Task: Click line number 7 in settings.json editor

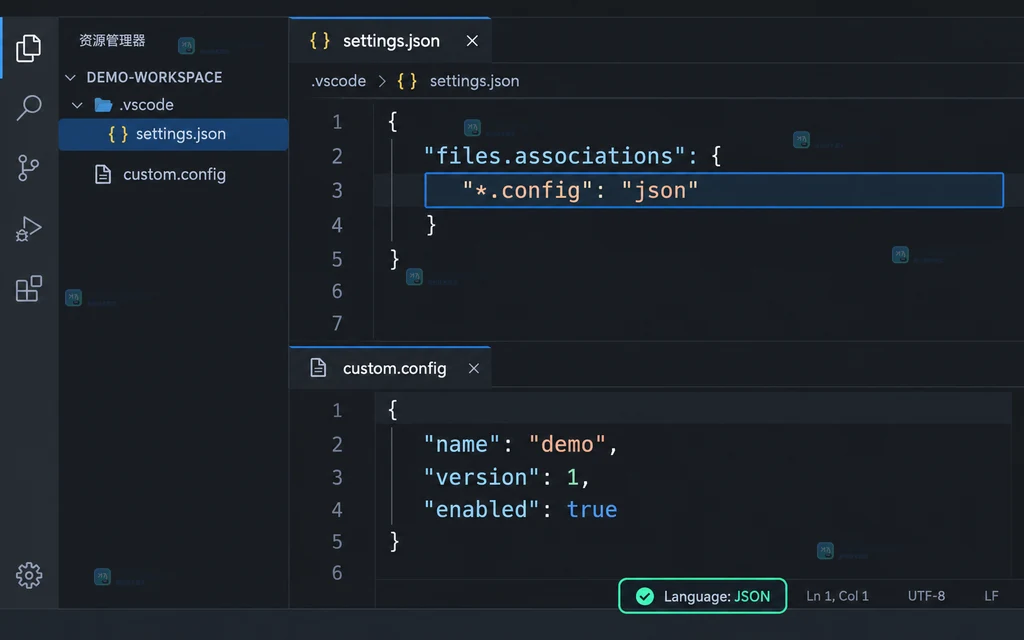Action: click(337, 324)
